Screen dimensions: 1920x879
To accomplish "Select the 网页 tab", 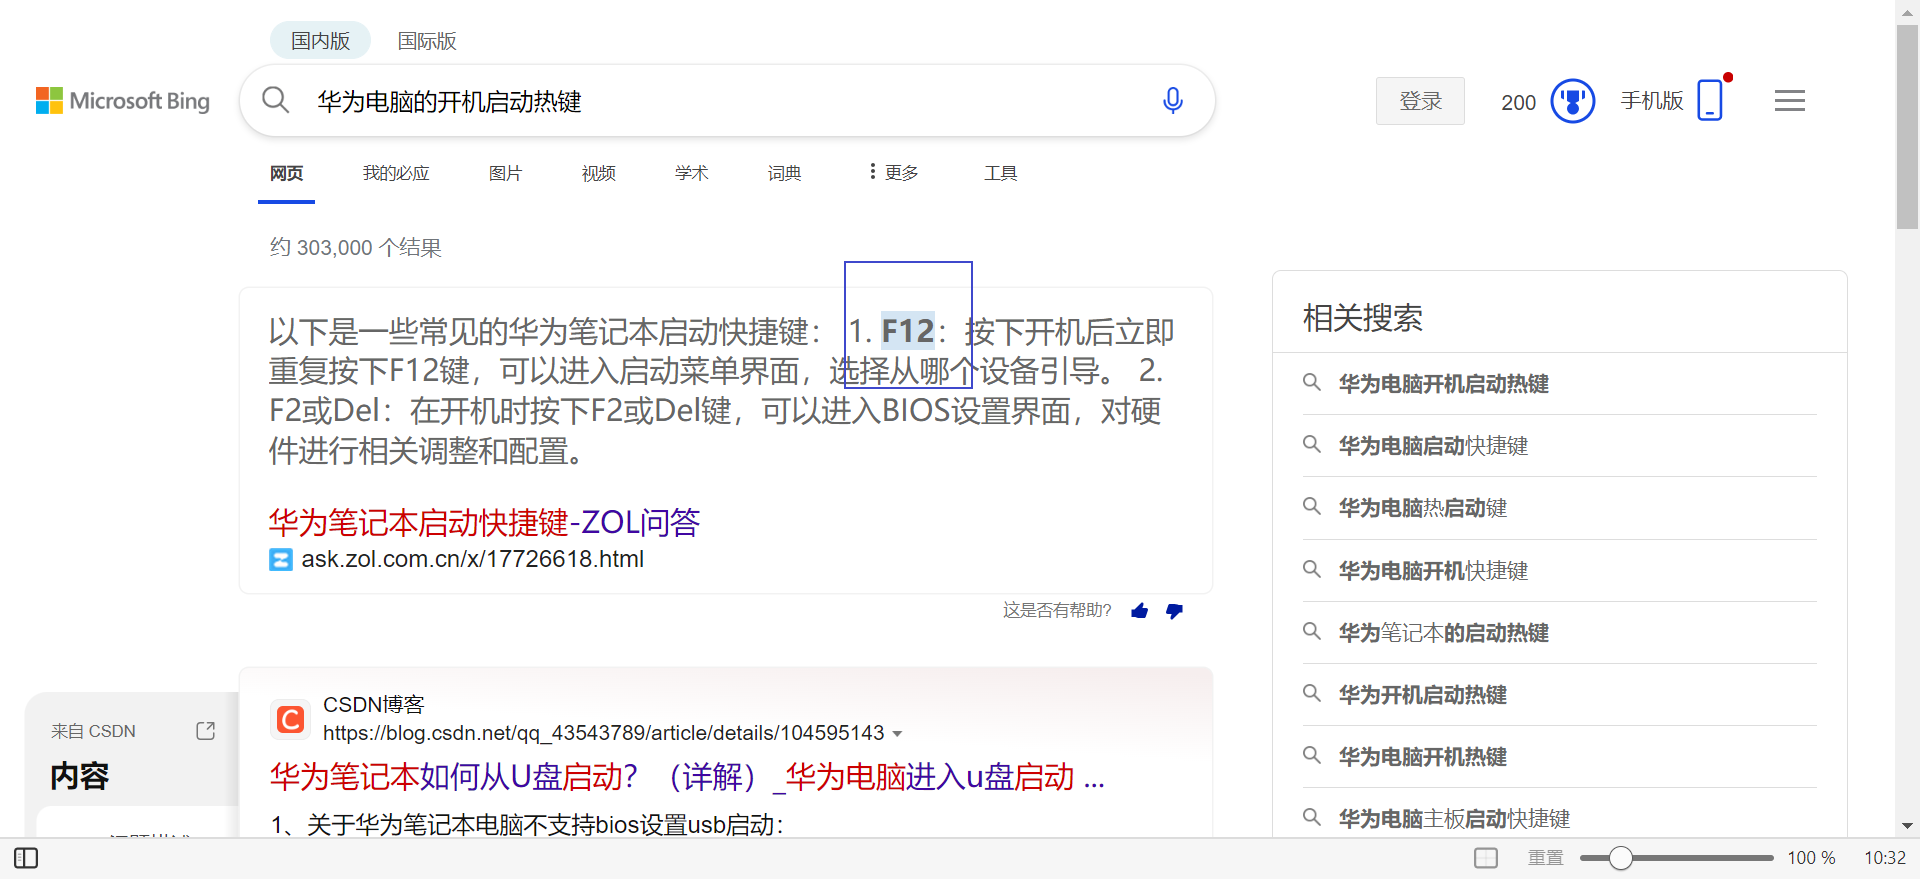I will tap(286, 173).
